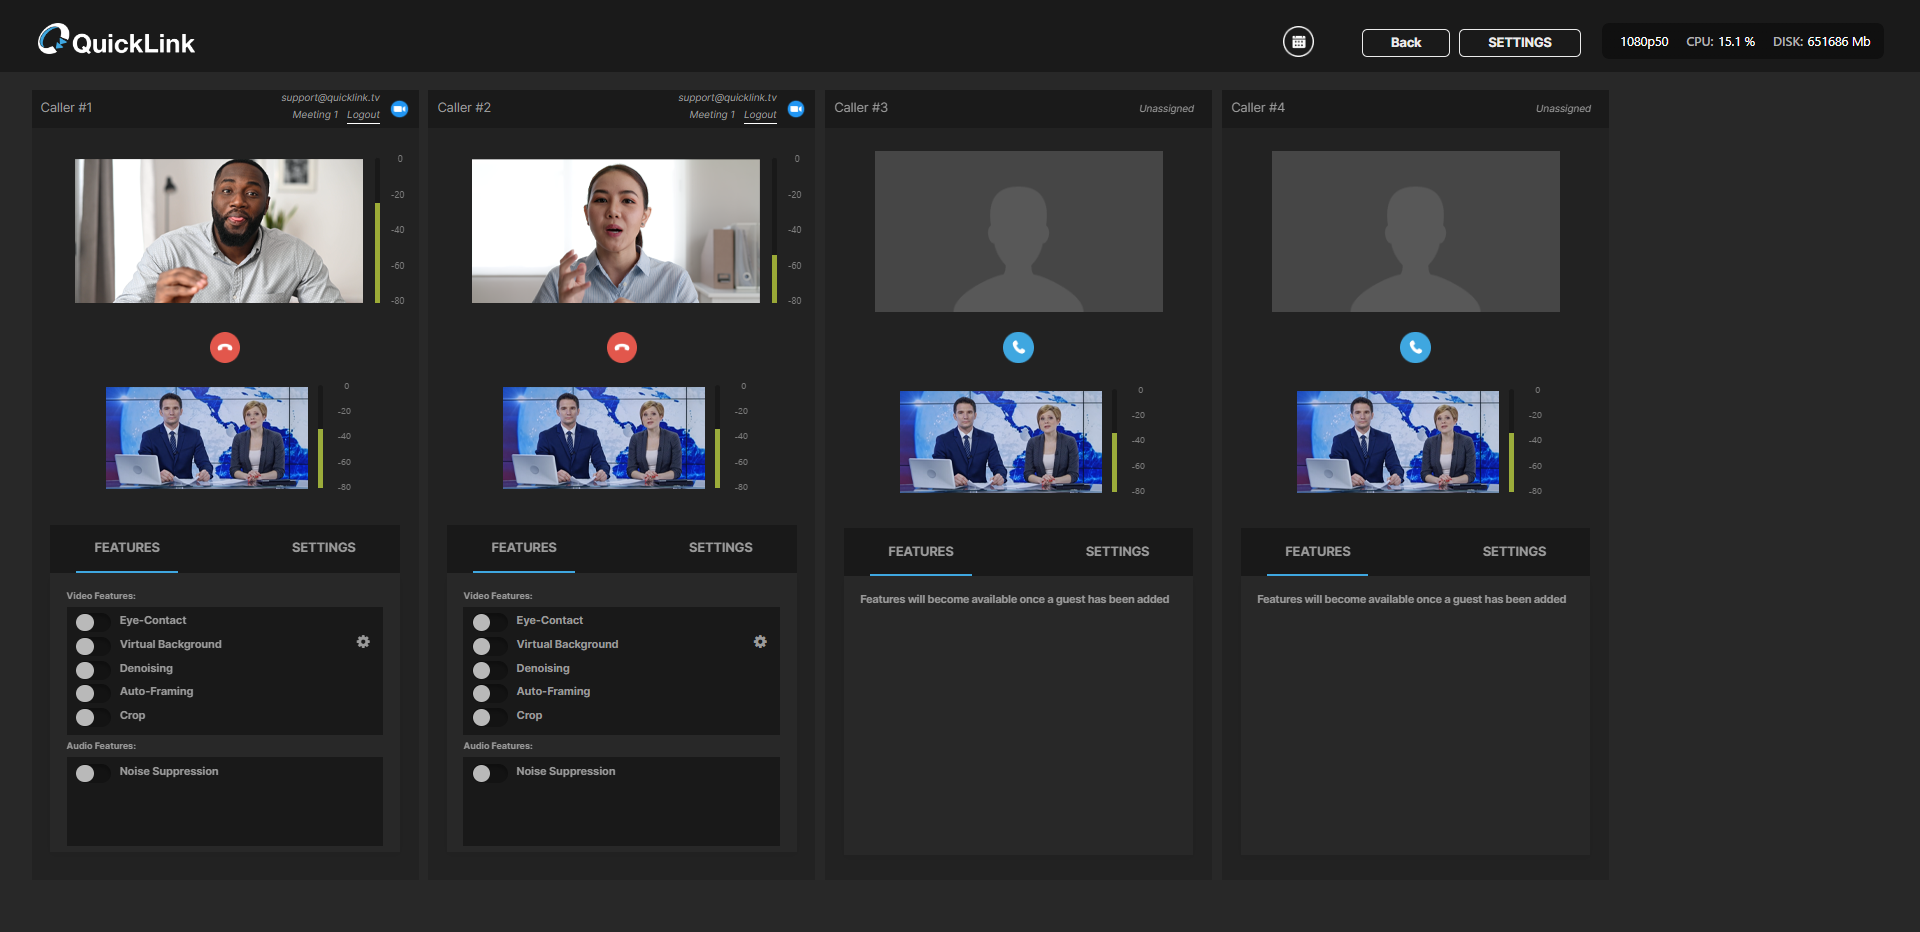Open Virtual Background gear for Caller #2
Image resolution: width=1920 pixels, height=932 pixels.
tap(760, 642)
